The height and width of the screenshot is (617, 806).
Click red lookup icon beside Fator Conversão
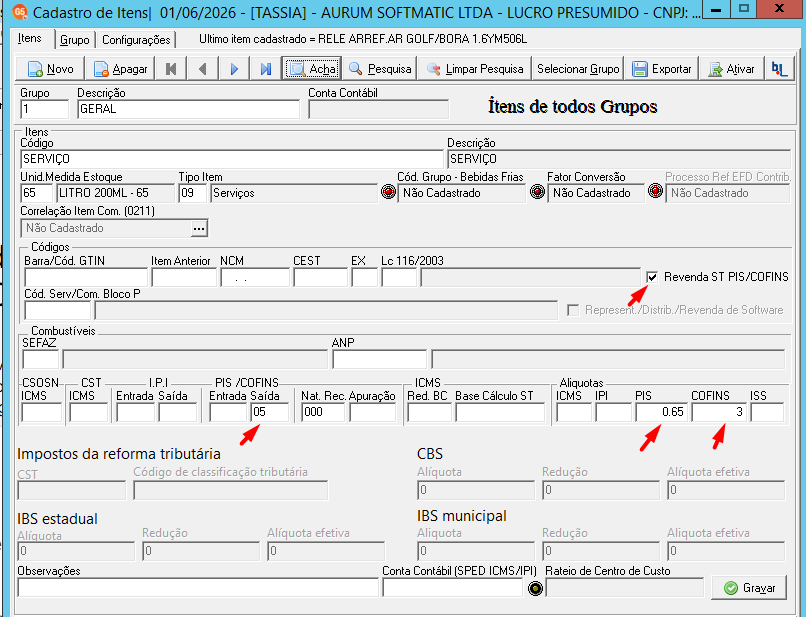click(537, 192)
